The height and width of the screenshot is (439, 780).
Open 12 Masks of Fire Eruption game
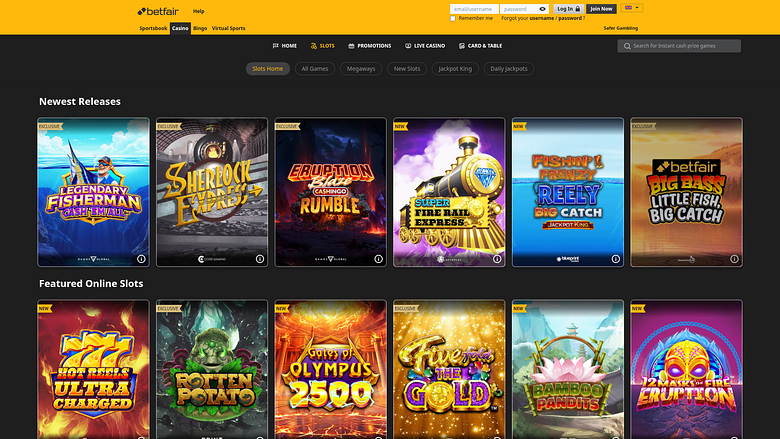click(686, 369)
